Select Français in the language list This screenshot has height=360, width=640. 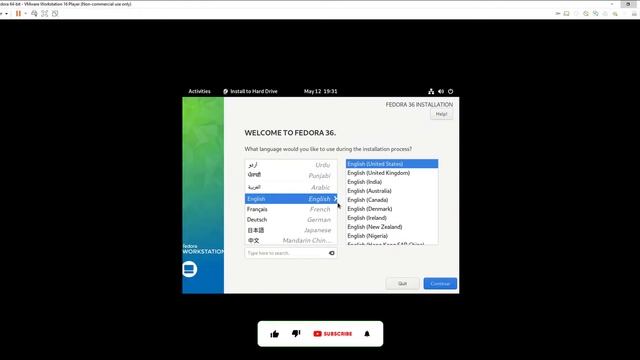(291, 209)
